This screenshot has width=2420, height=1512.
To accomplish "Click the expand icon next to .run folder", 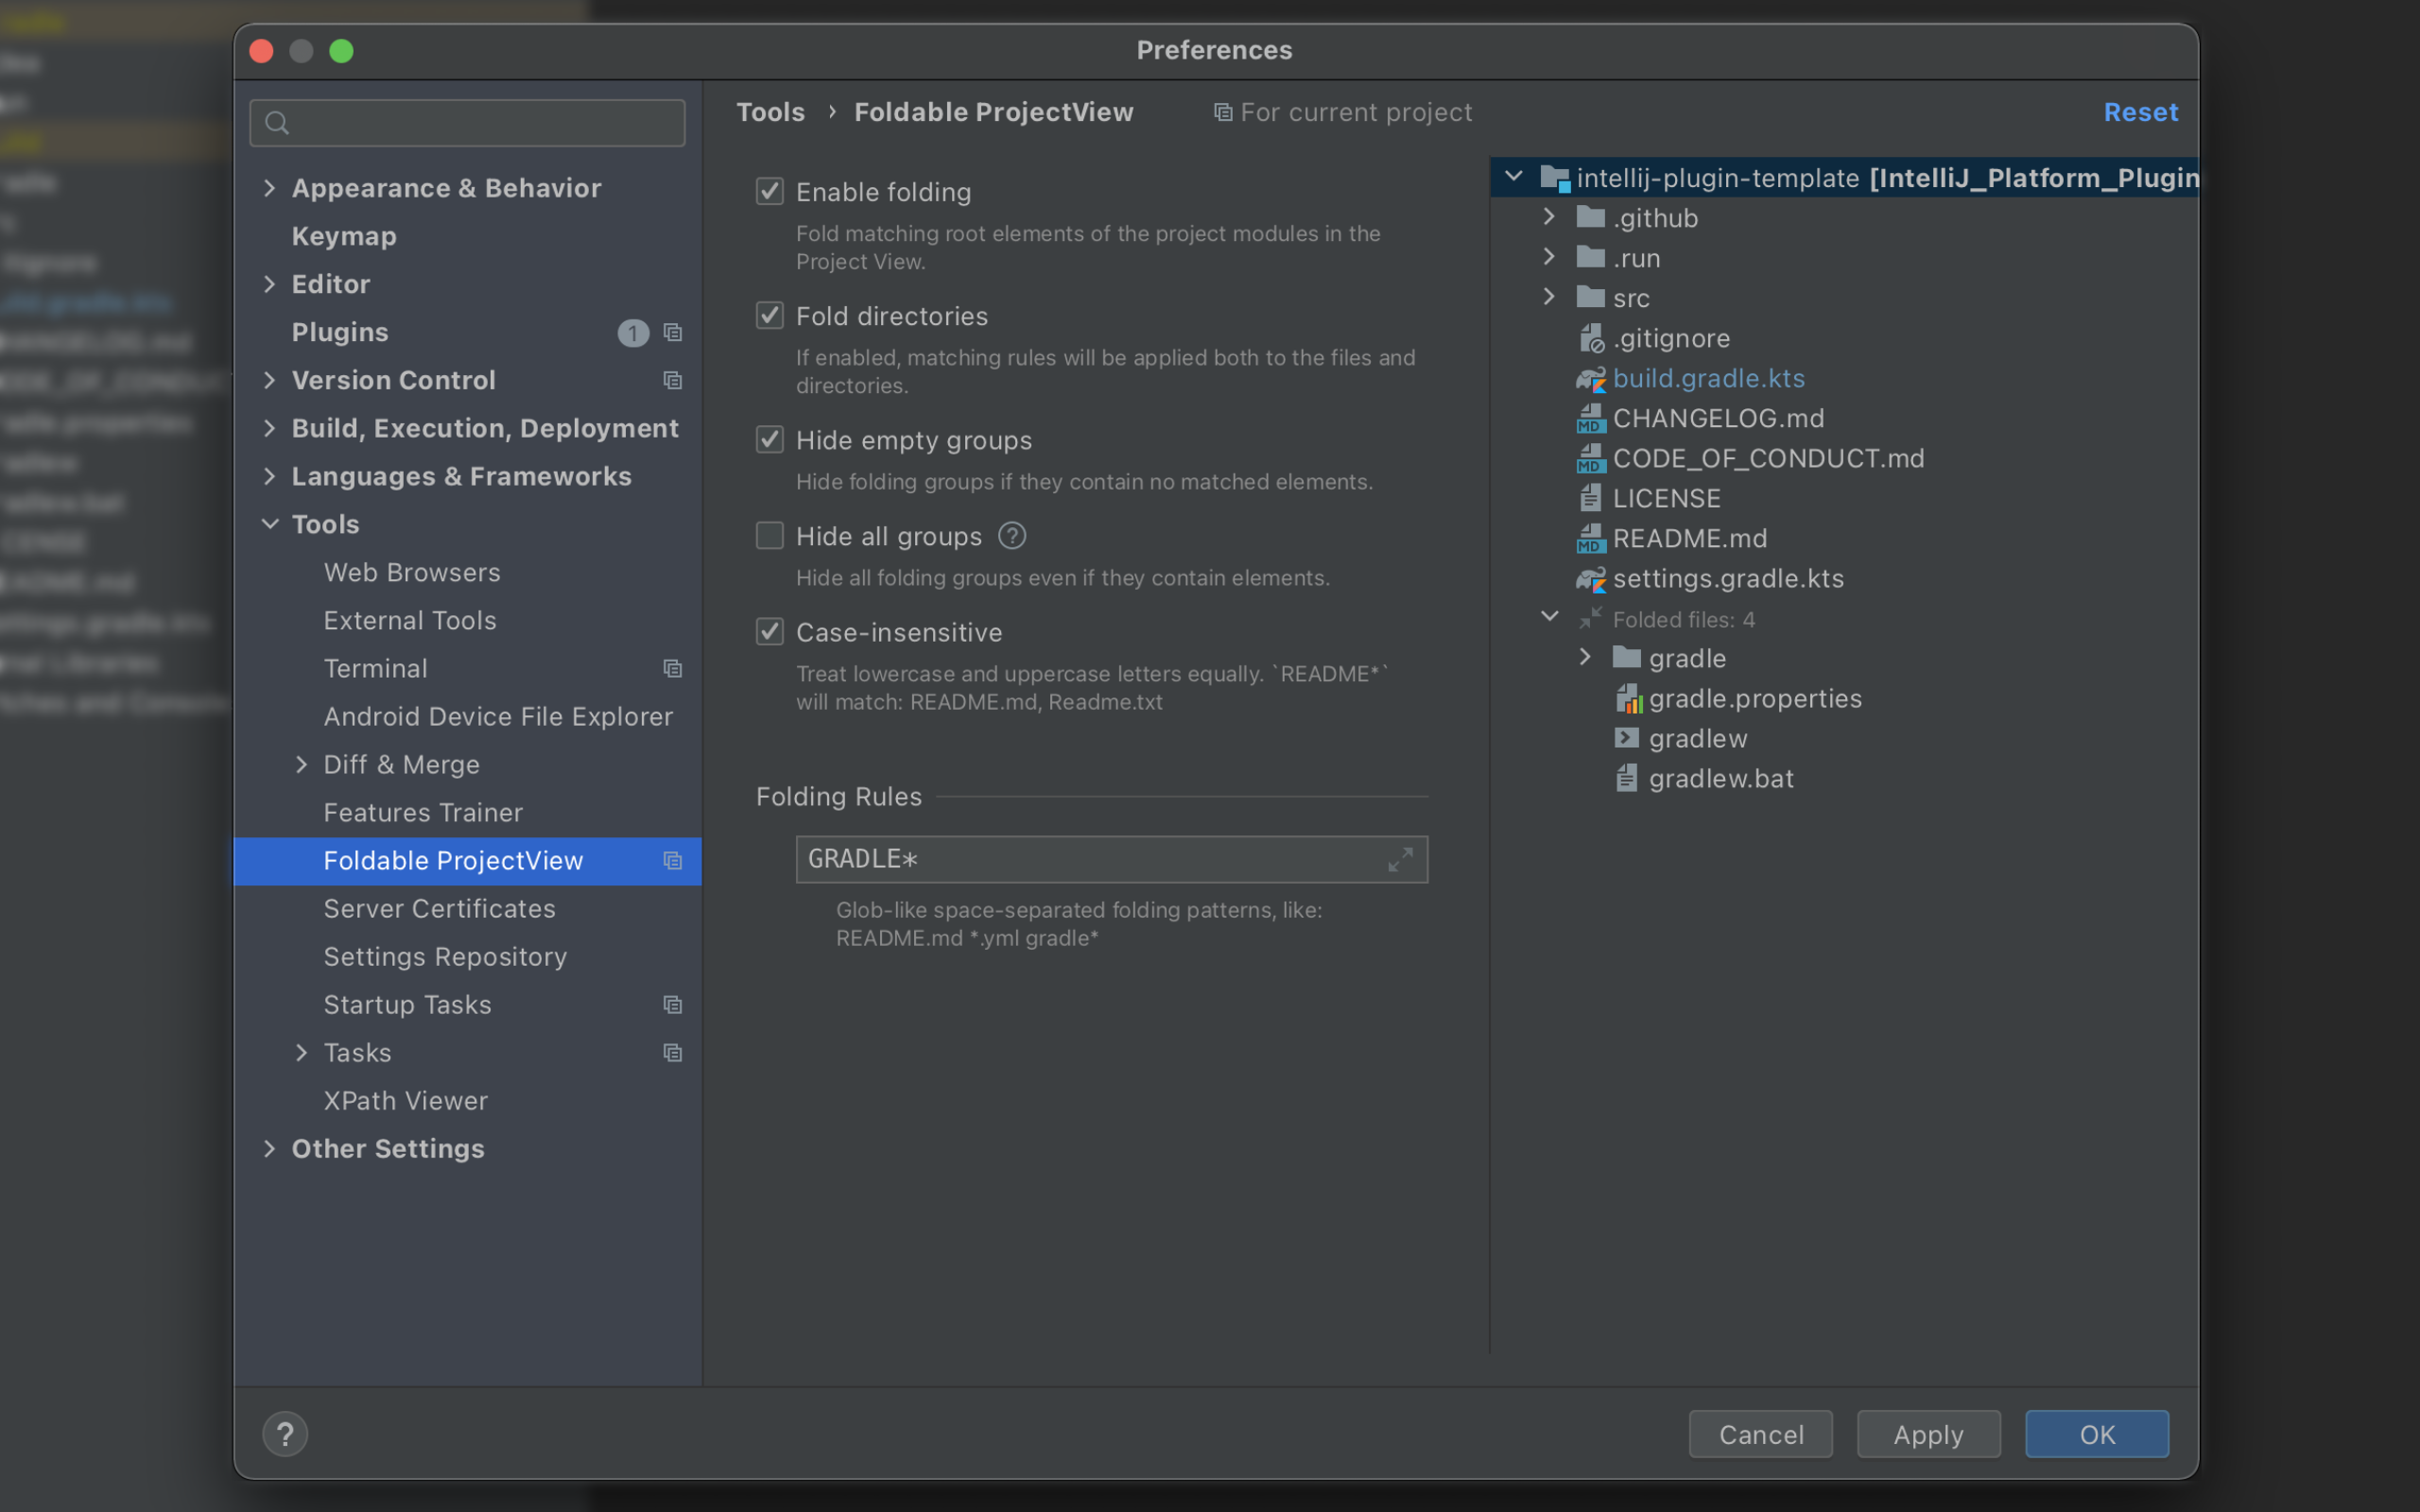I will (x=1550, y=258).
